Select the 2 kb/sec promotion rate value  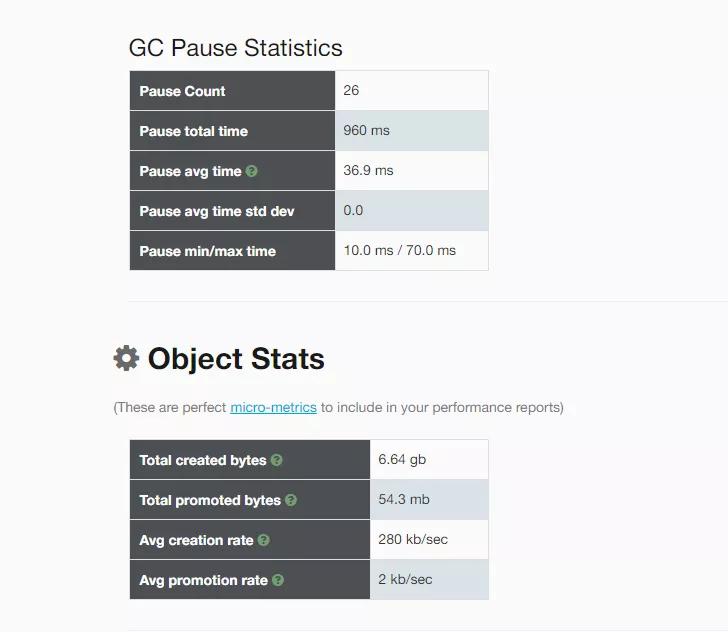[x=405, y=579]
